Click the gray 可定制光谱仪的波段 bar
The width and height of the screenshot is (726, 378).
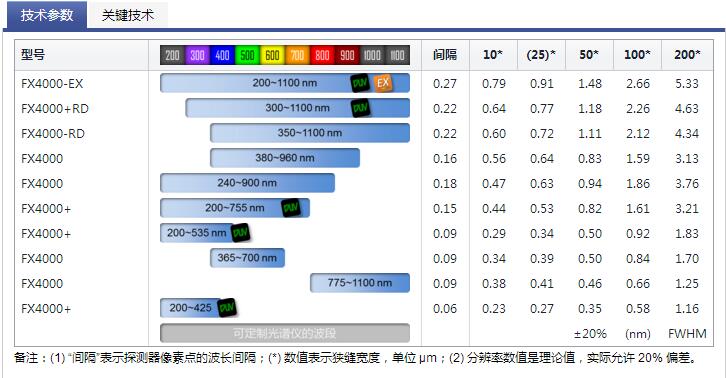click(x=285, y=333)
